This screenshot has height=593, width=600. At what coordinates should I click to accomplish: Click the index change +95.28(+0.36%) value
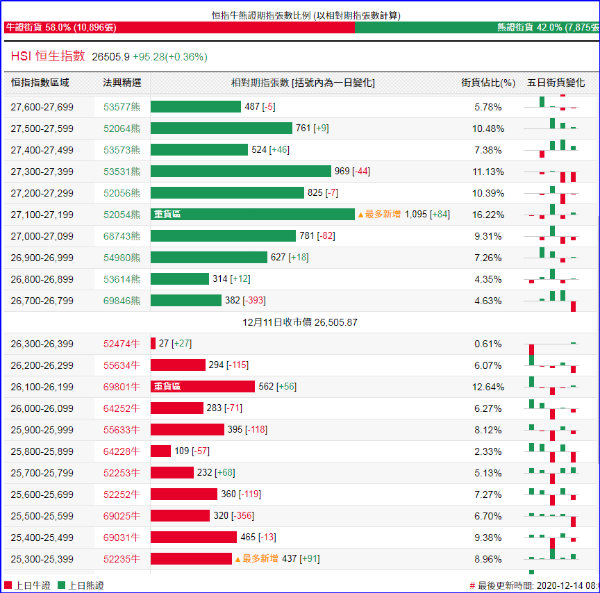tap(170, 57)
